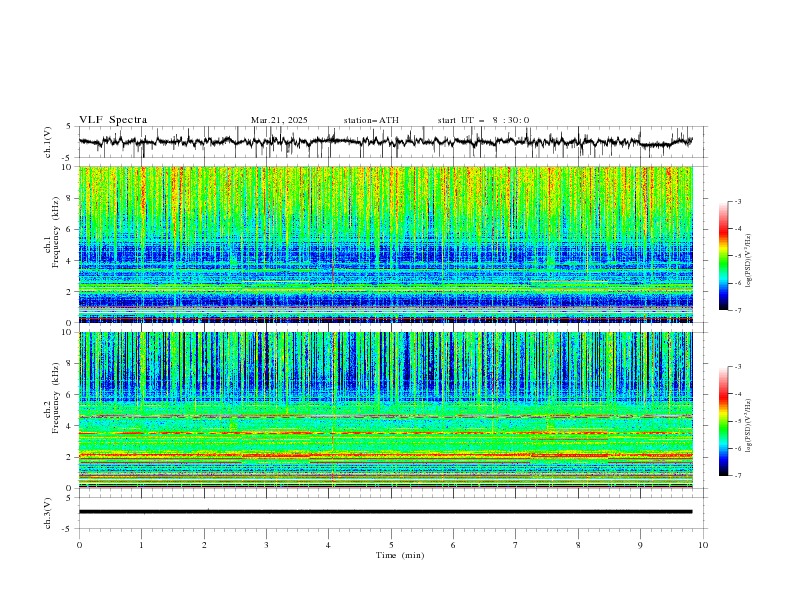Click the ch.1 frequency tick label "6"
The image size is (792, 612).
pyautogui.click(x=70, y=229)
